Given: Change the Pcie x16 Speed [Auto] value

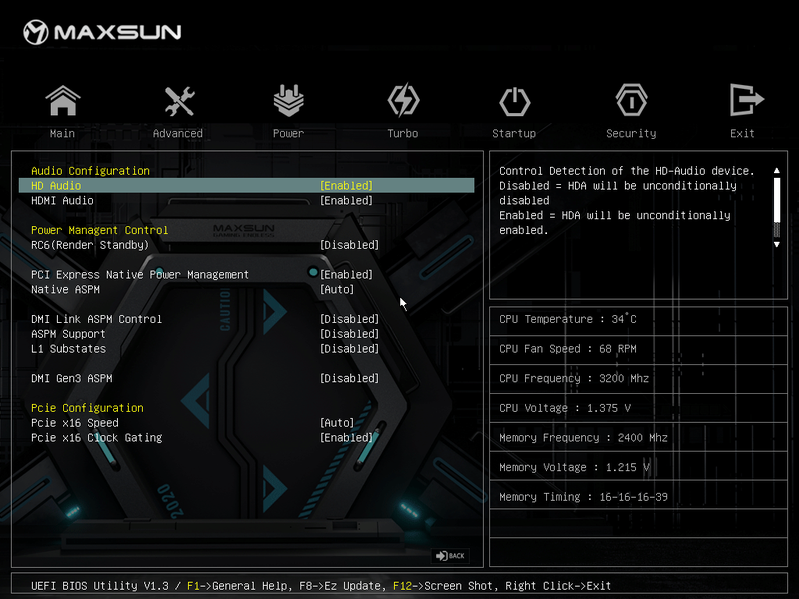Looking at the screenshot, I should (x=337, y=423).
